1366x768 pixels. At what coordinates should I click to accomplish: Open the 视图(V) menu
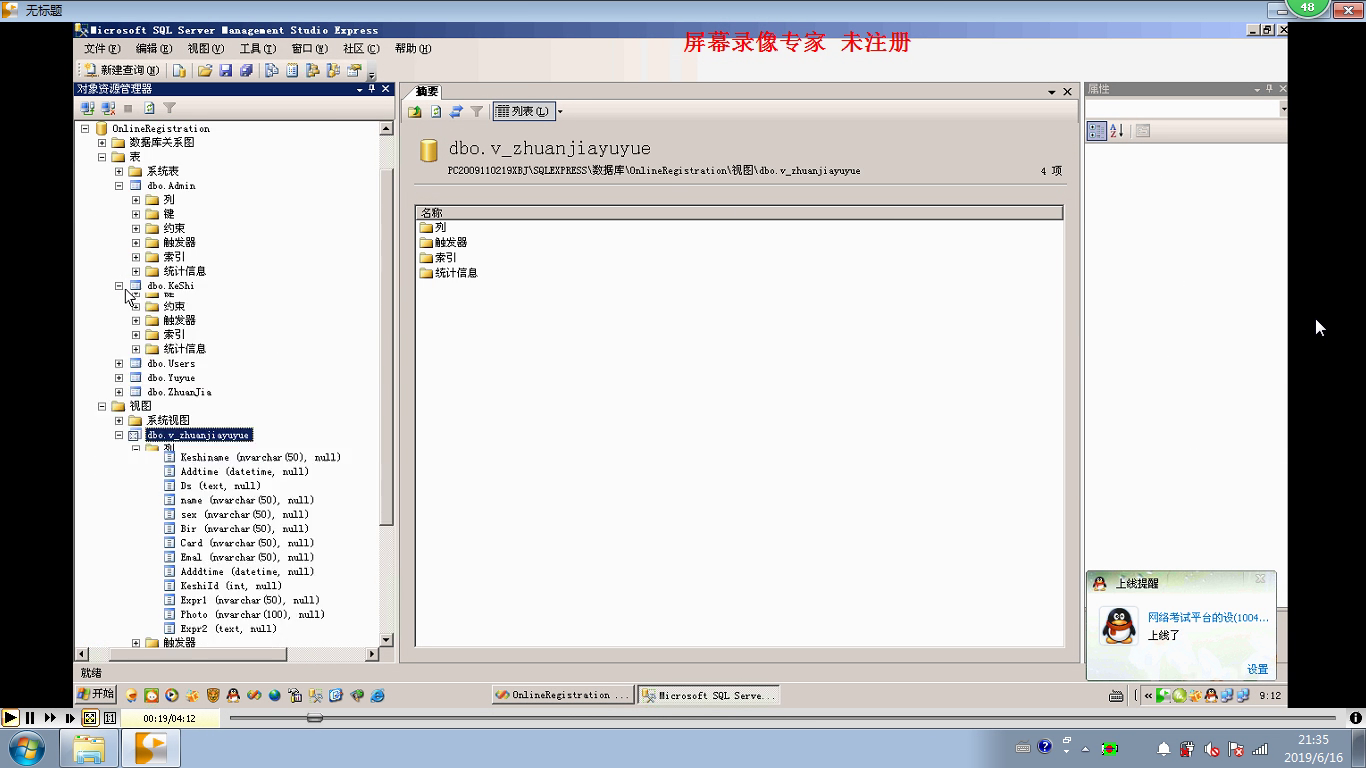pyautogui.click(x=206, y=48)
